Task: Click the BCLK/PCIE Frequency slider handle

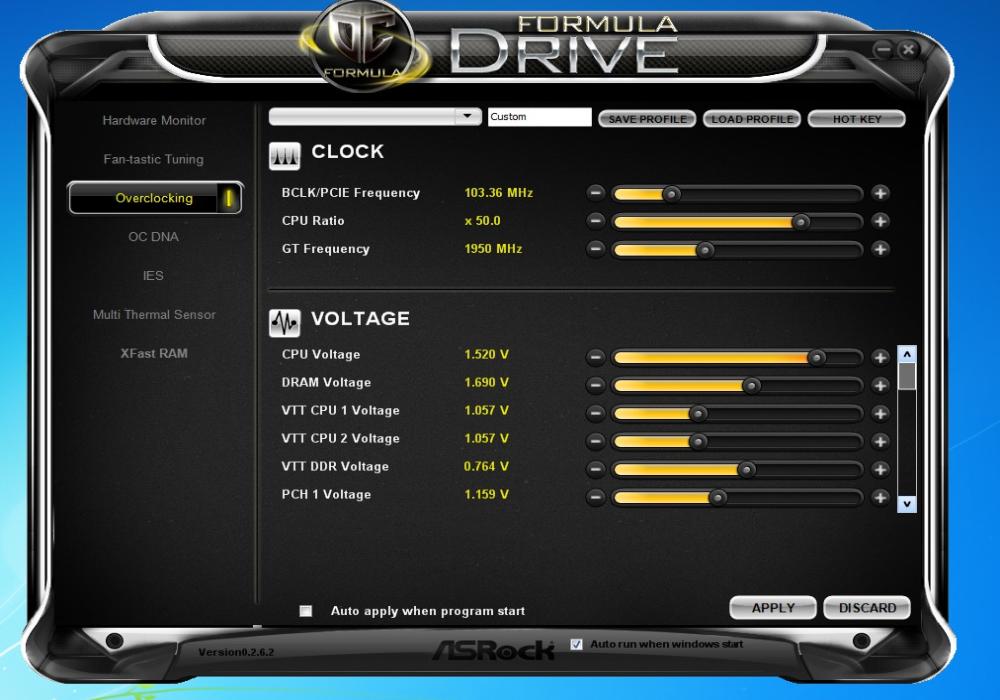Action: coord(671,193)
